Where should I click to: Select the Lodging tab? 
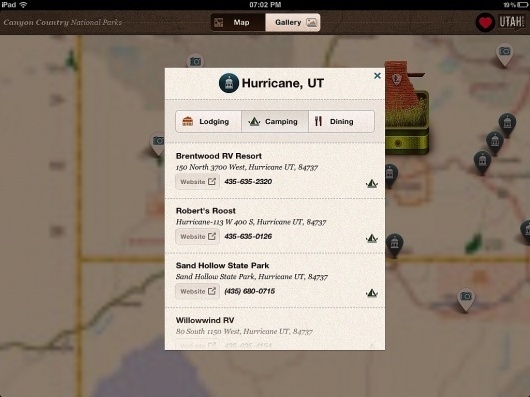point(209,121)
